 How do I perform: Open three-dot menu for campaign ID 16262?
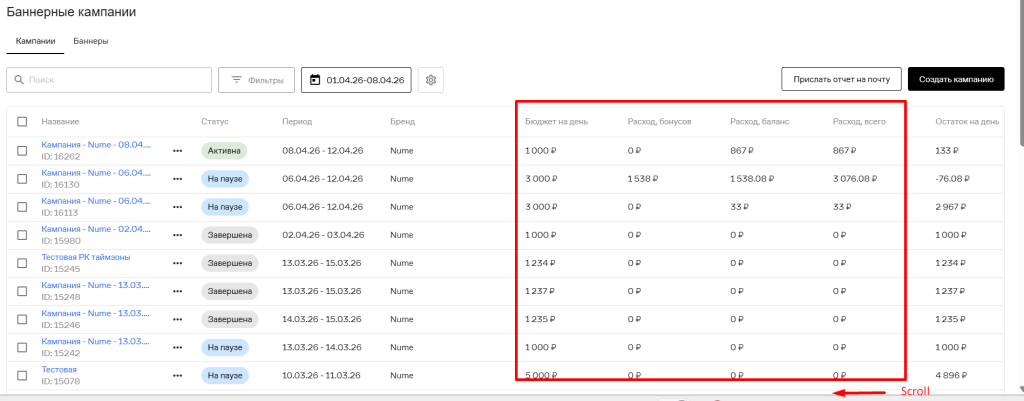point(178,151)
